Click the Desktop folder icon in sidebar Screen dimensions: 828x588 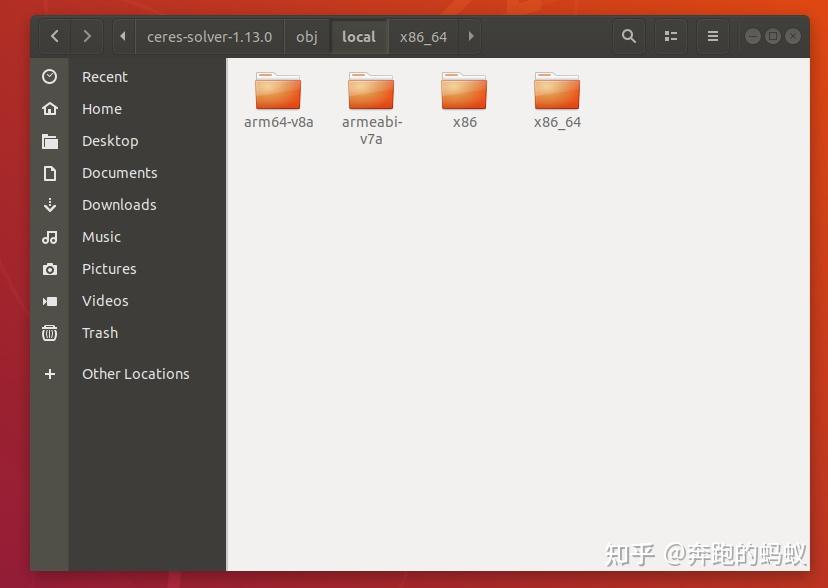[x=50, y=141]
